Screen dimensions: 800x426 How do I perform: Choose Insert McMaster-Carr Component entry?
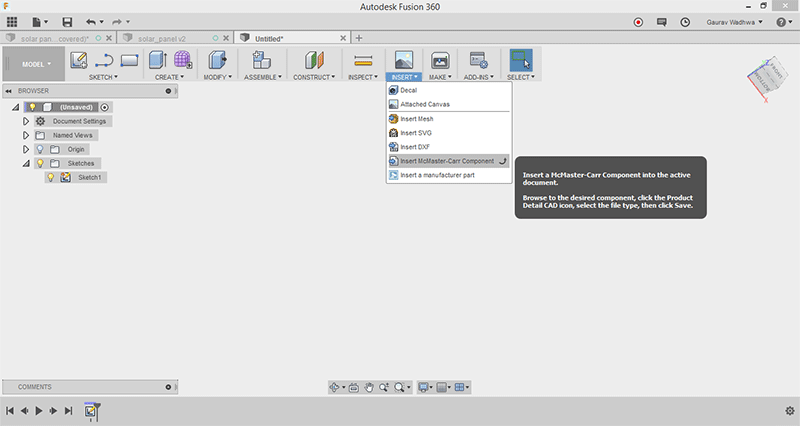click(x=449, y=161)
